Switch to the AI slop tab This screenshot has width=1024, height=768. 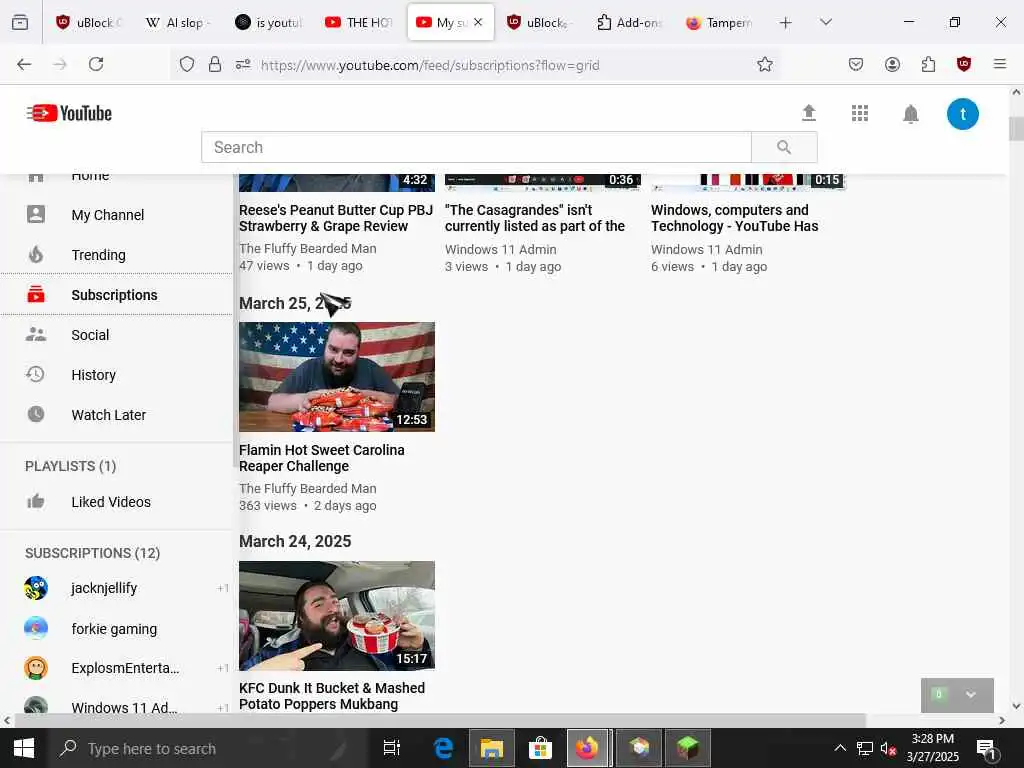(x=176, y=22)
